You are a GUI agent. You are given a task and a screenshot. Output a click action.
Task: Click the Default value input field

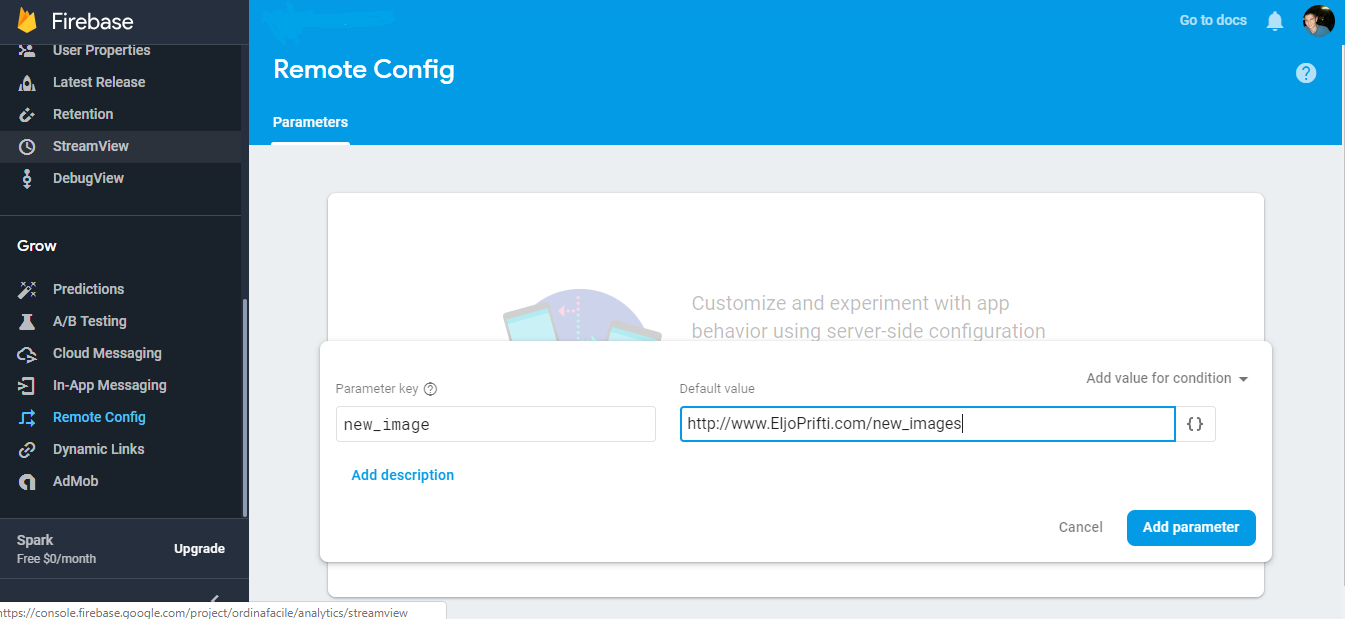click(x=927, y=424)
